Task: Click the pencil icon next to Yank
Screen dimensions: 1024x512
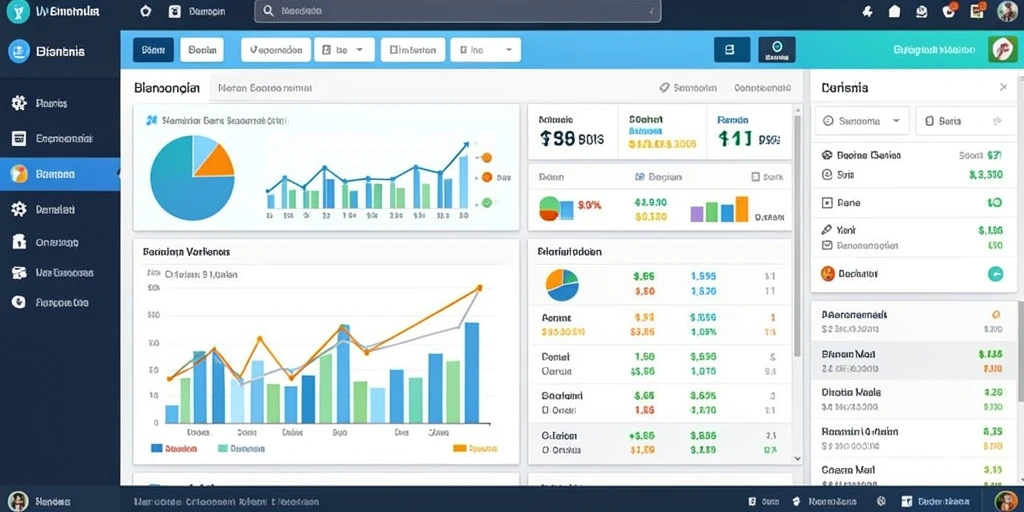Action: point(827,230)
